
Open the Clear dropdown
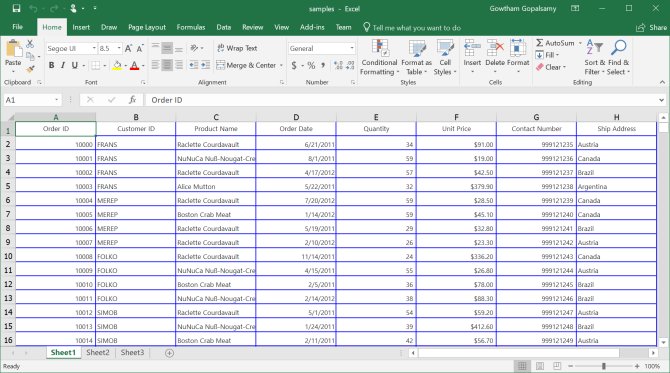[x=551, y=67]
